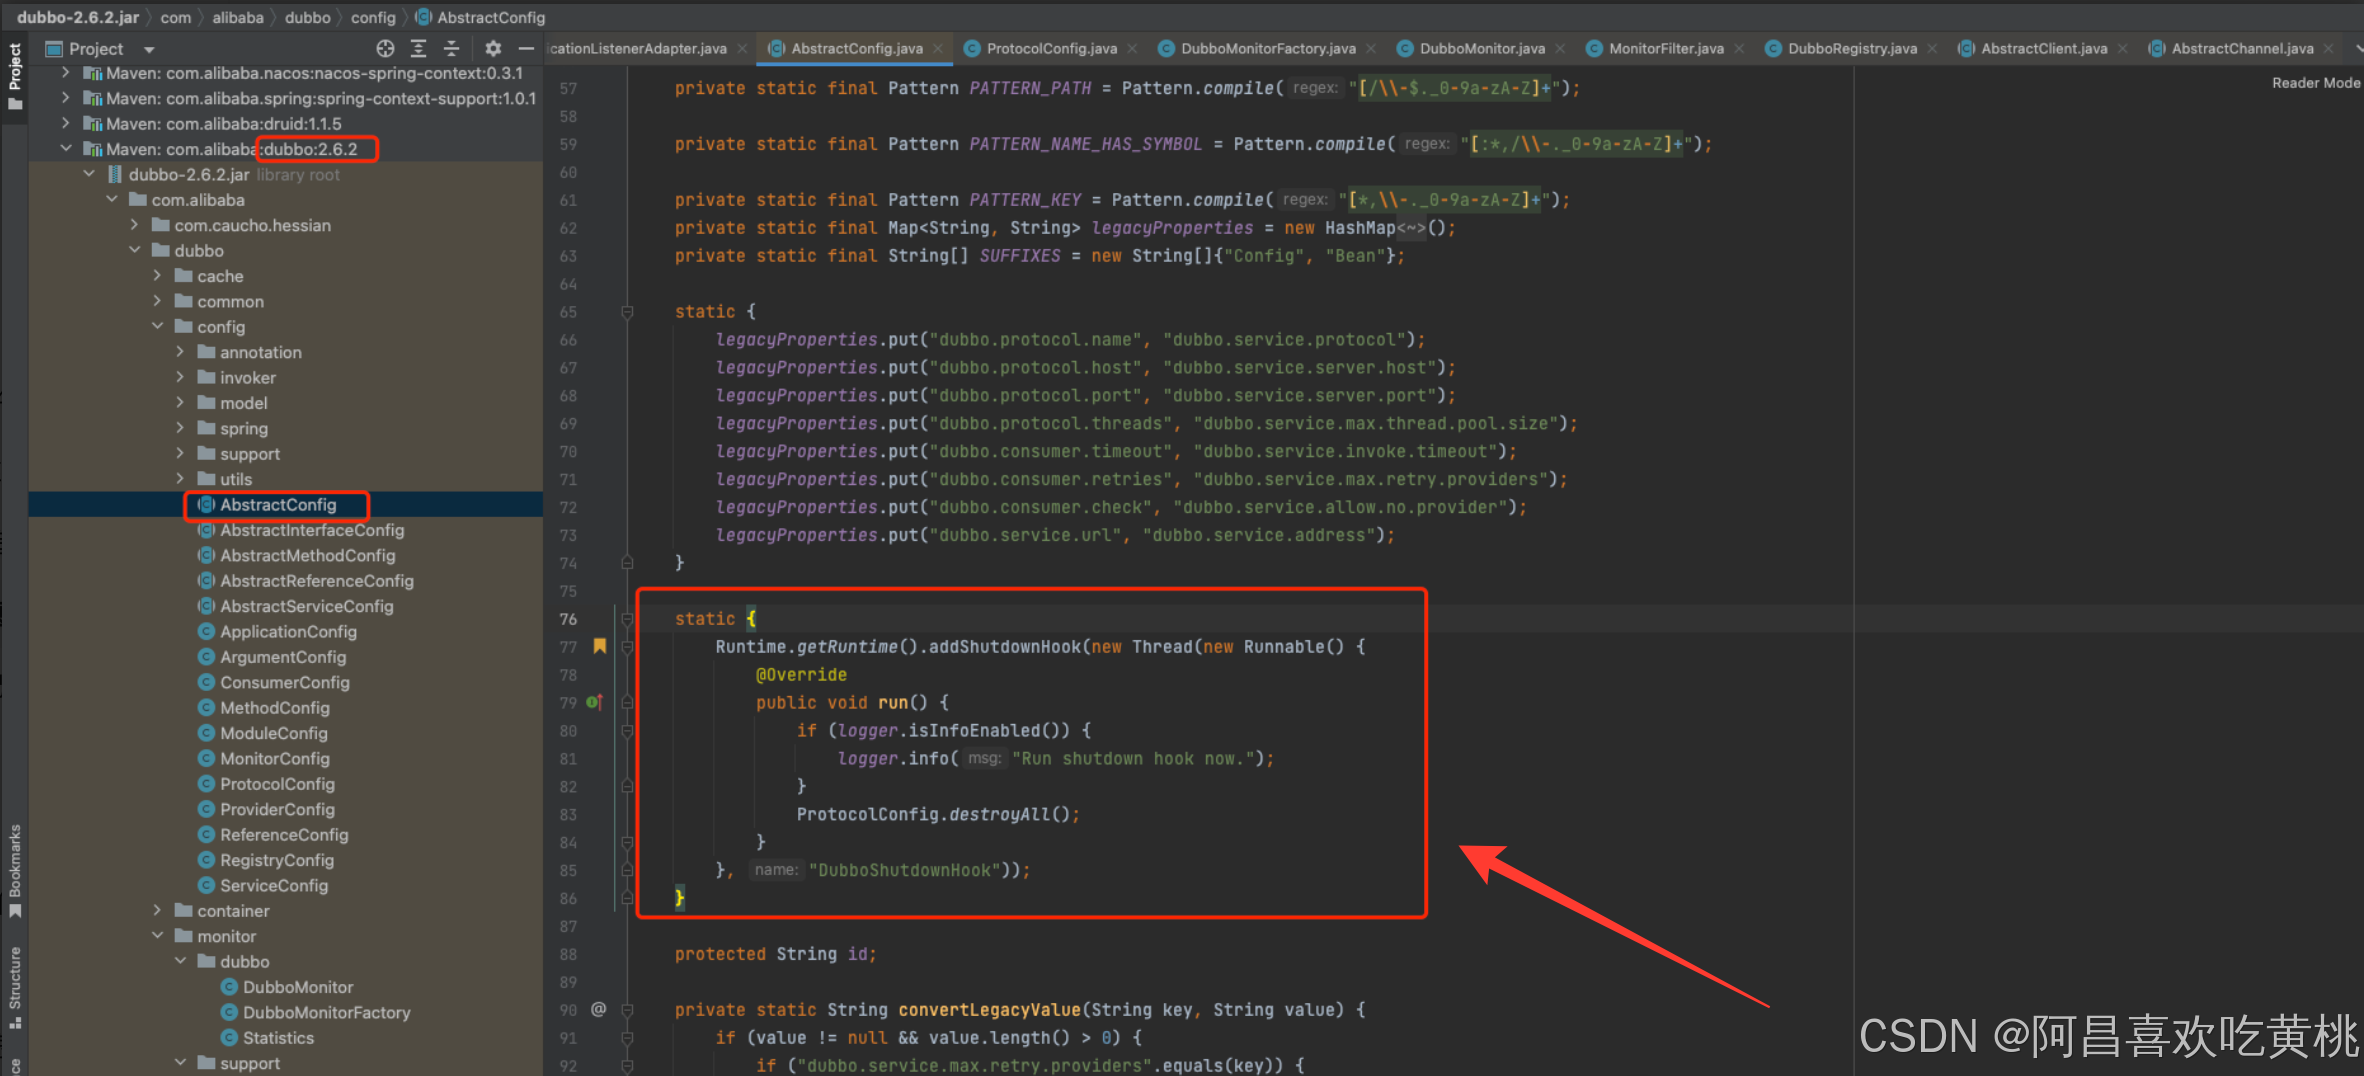This screenshot has width=2364, height=1076.
Task: Toggle Reader Mode in the editor
Action: [2315, 83]
